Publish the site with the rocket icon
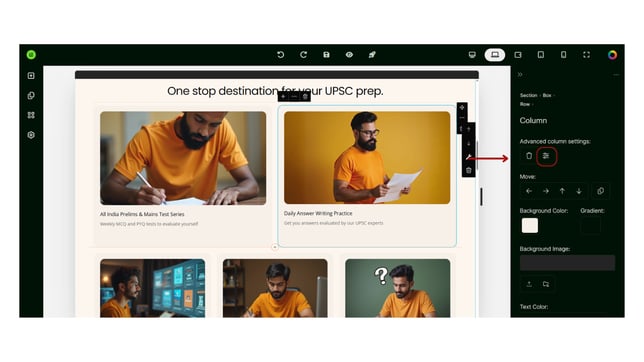This screenshot has height=362, width=644. (x=372, y=55)
